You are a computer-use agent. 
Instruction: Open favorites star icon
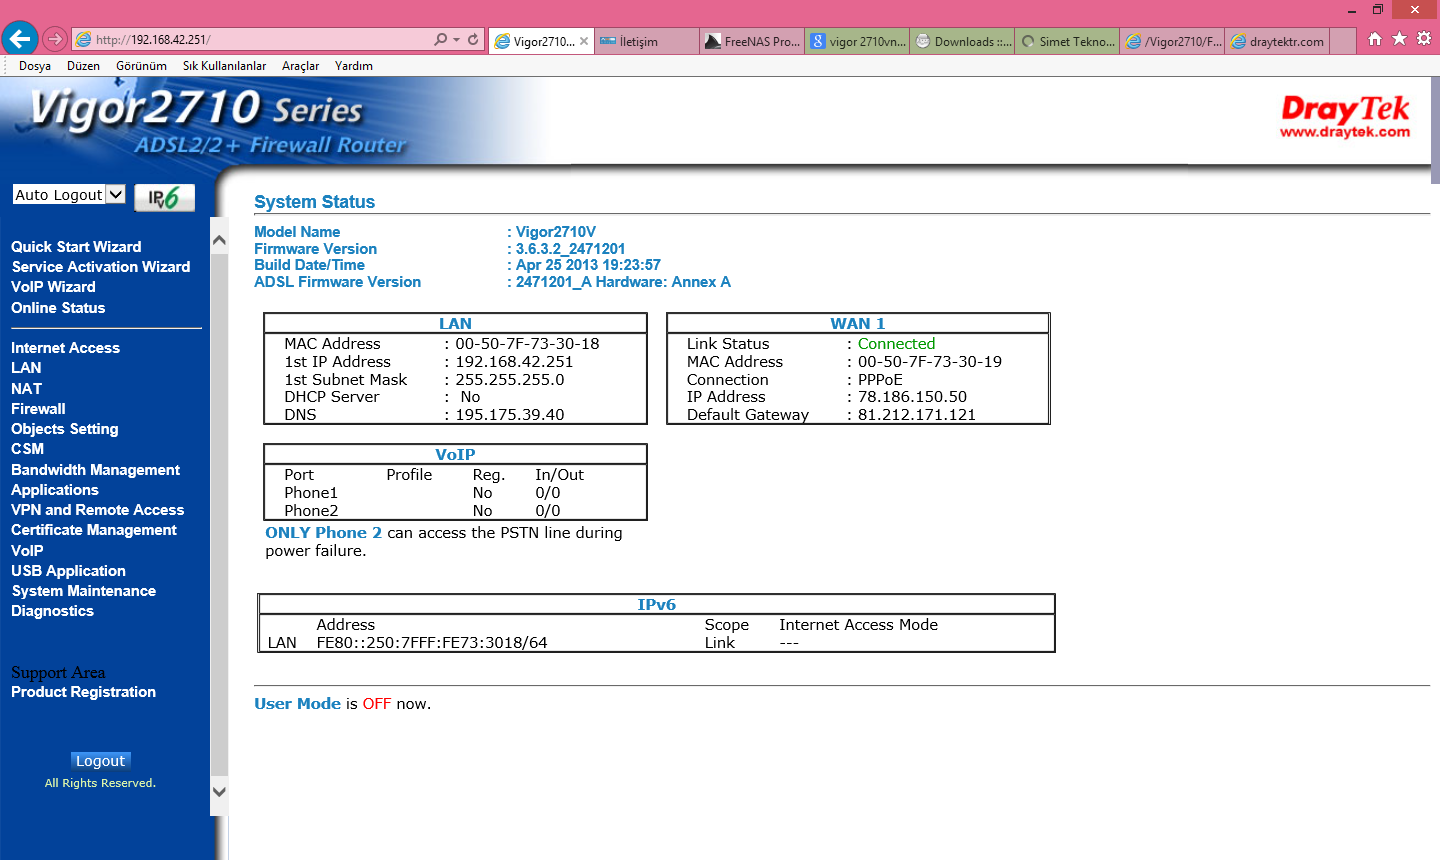(1399, 39)
